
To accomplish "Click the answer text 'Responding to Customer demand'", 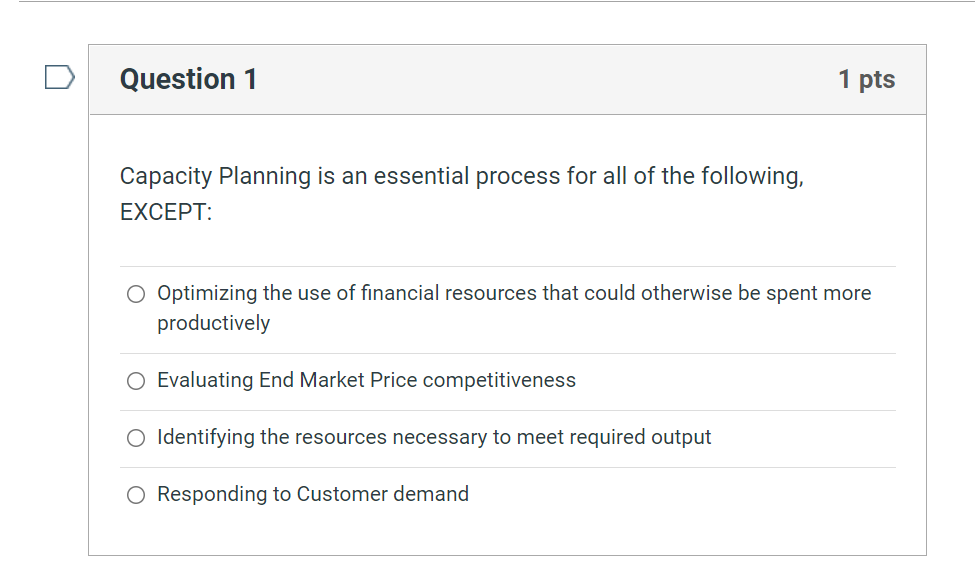I will point(312,494).
